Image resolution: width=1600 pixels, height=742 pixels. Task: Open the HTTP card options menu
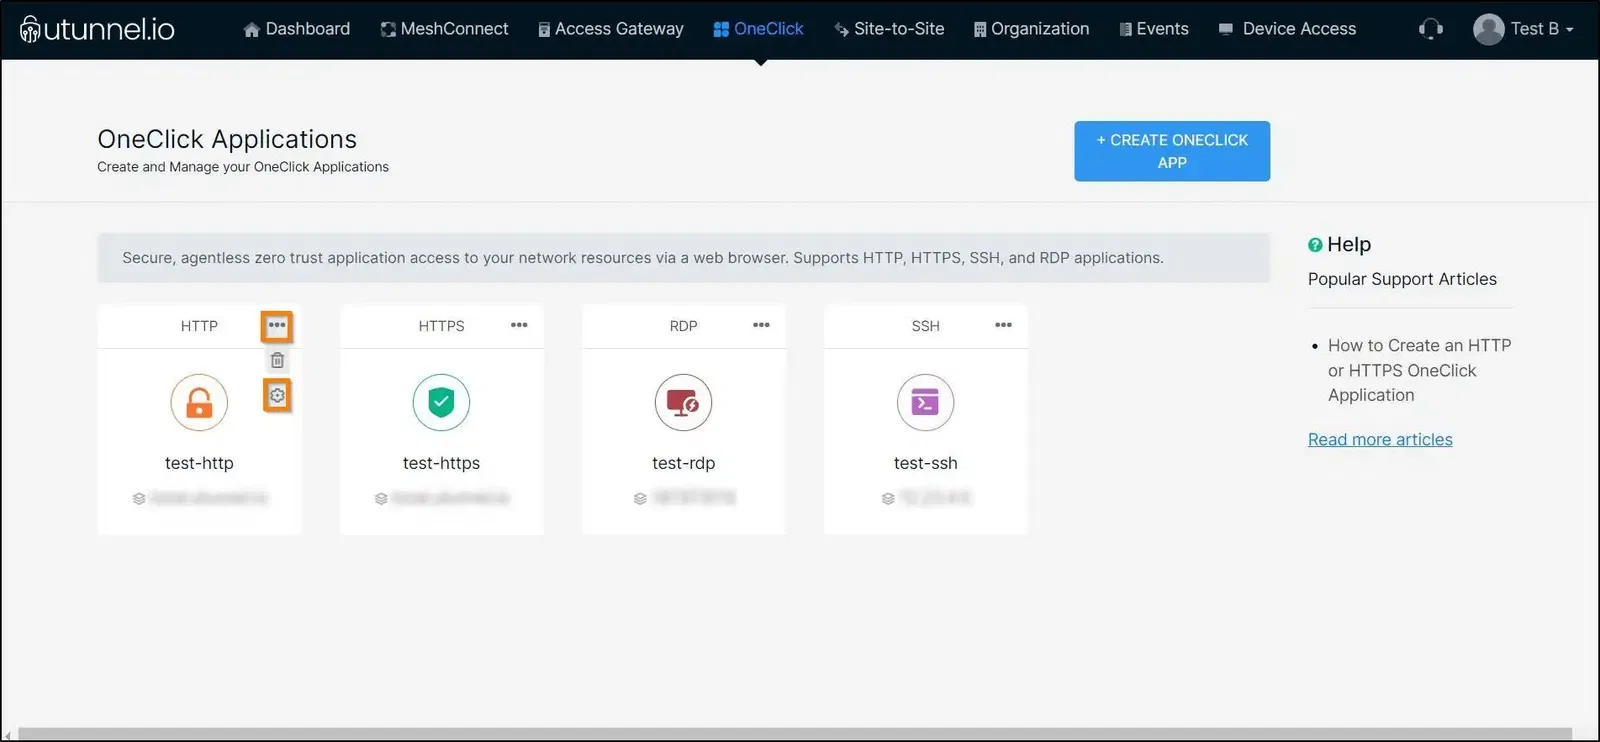[x=277, y=325]
